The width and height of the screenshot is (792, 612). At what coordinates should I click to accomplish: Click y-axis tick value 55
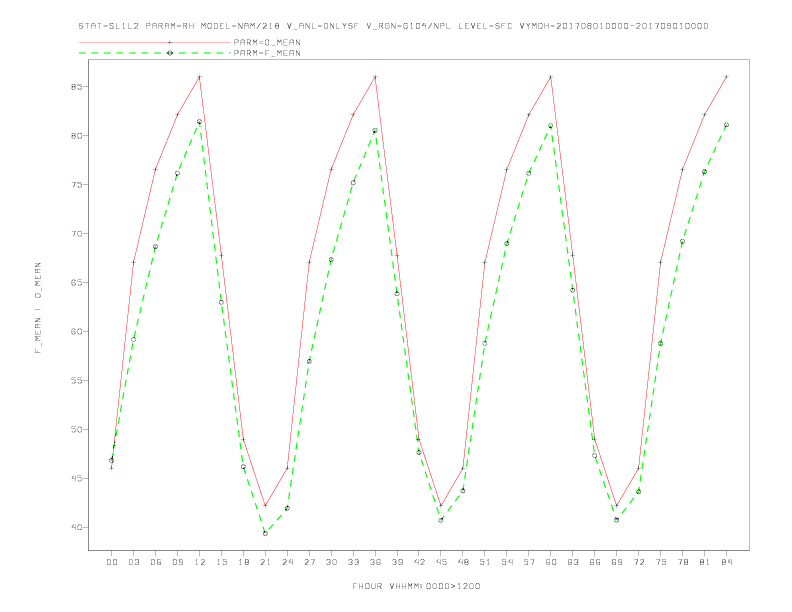click(x=76, y=381)
